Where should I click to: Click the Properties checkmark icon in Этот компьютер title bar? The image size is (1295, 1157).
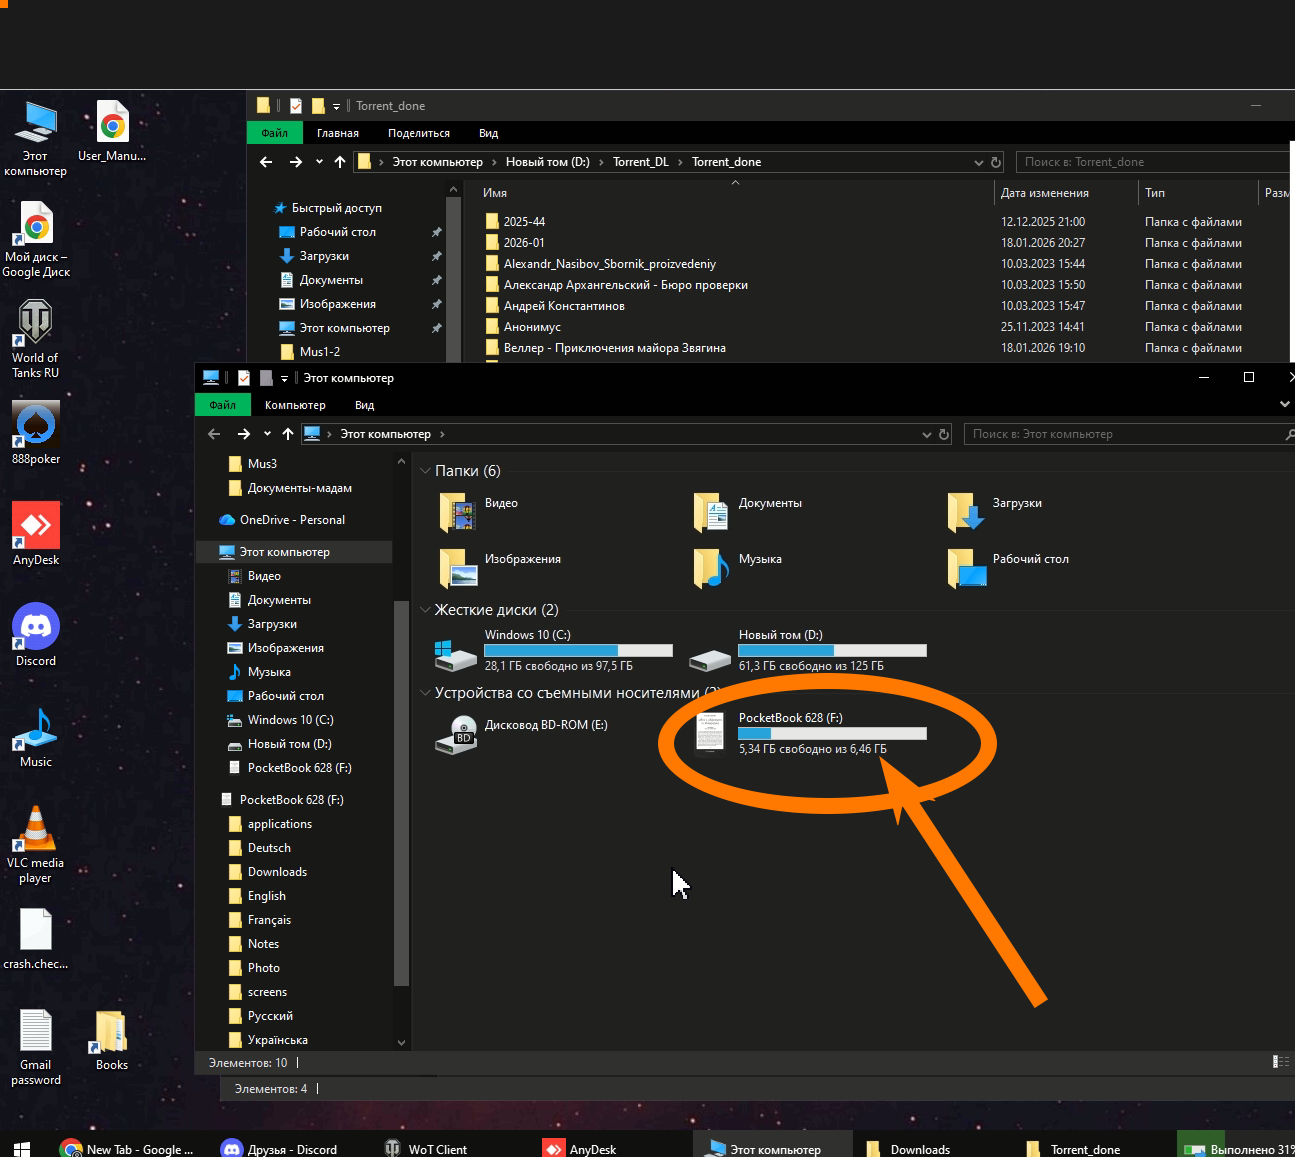[244, 378]
